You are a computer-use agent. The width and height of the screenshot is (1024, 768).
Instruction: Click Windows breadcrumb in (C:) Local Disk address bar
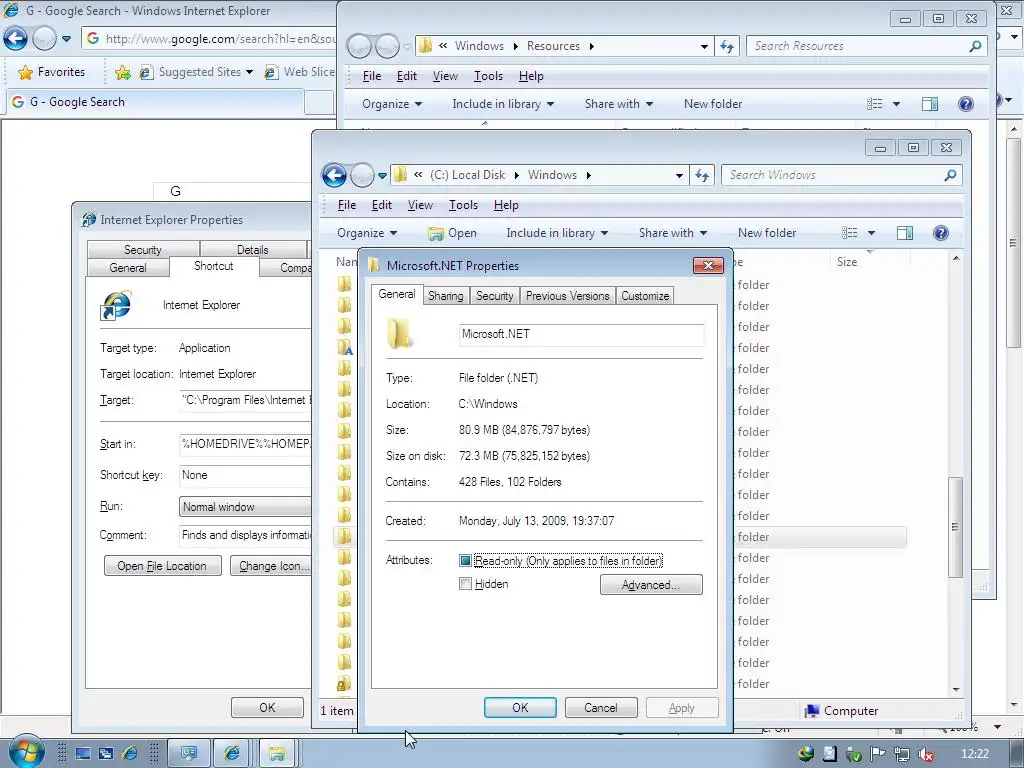tap(552, 175)
